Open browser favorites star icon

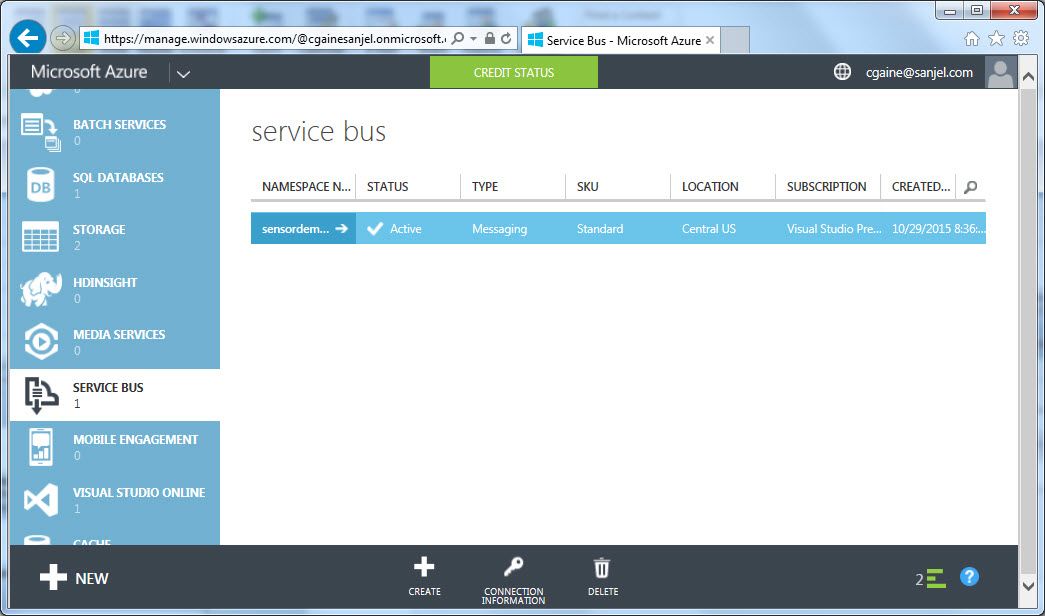996,39
